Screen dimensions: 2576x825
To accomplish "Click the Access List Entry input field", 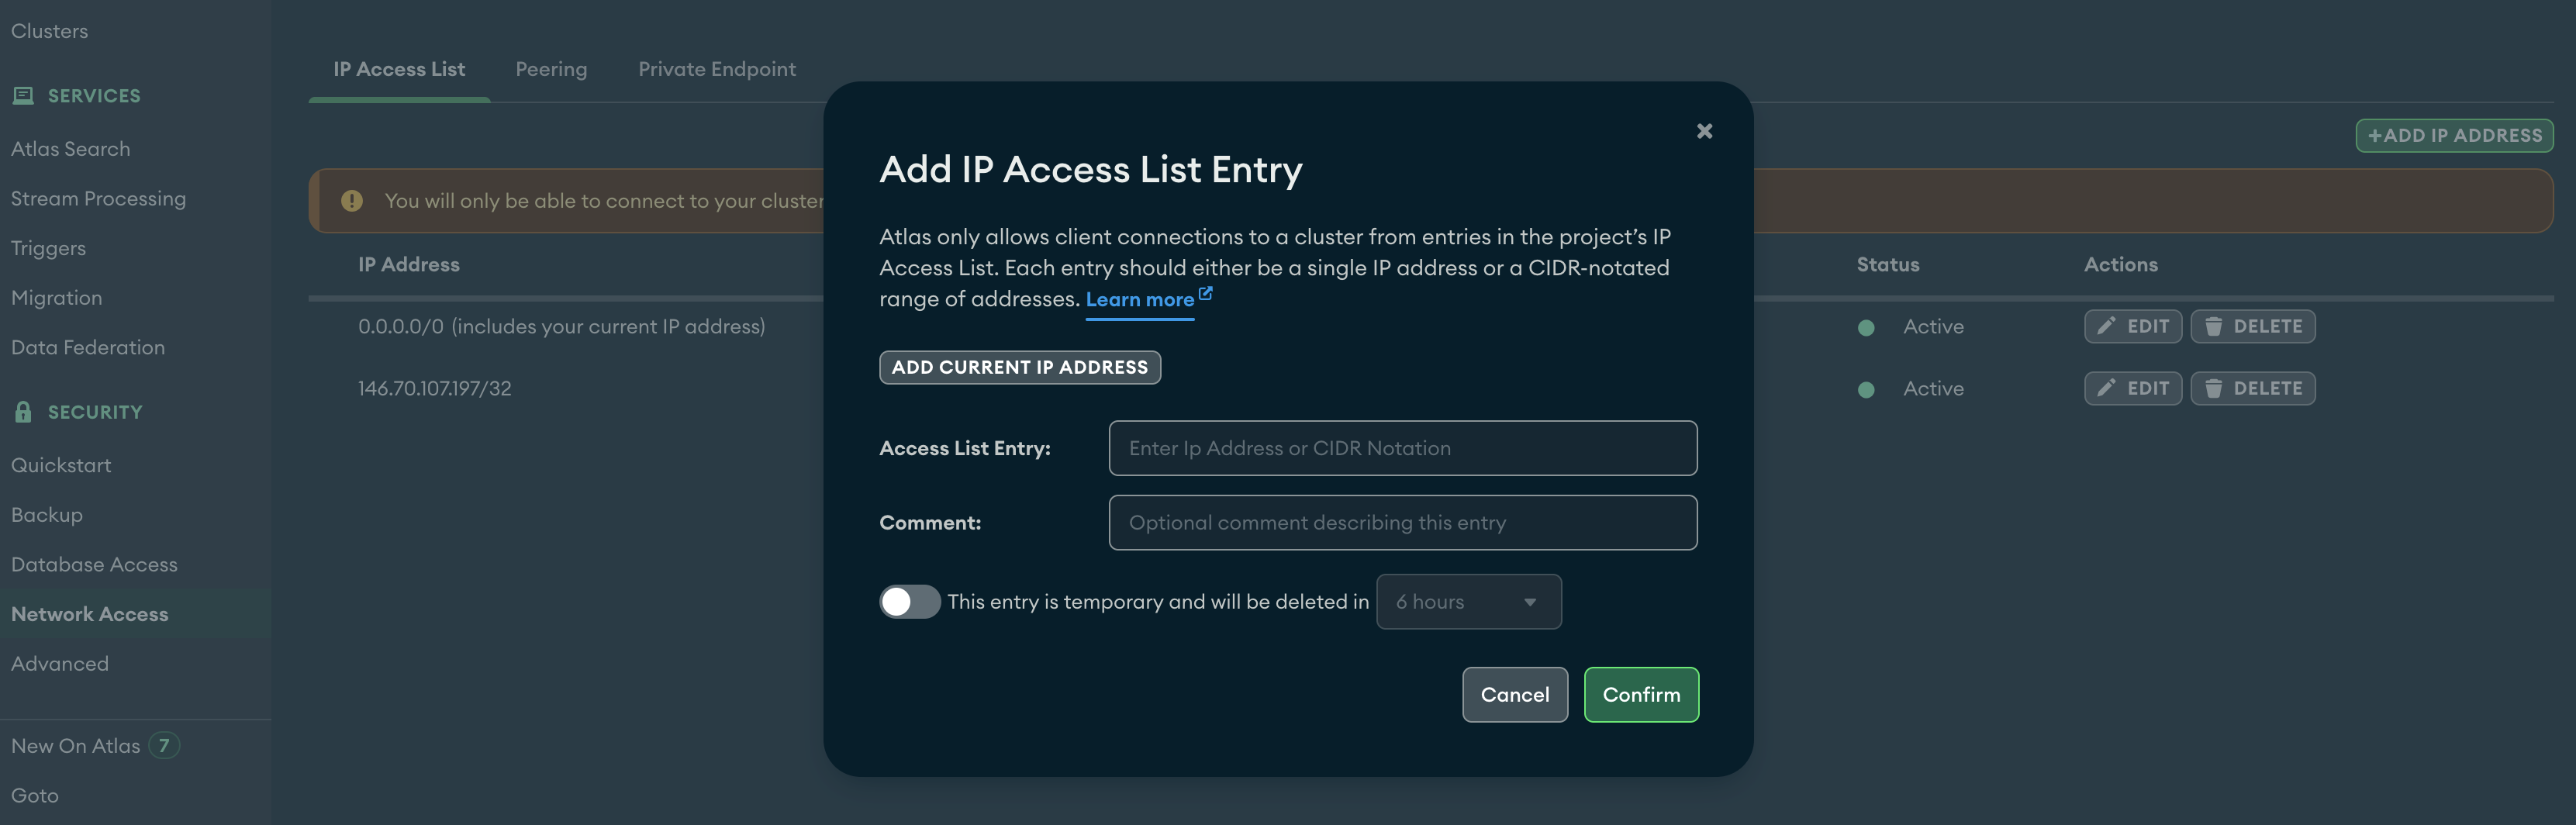I will pos(1402,448).
